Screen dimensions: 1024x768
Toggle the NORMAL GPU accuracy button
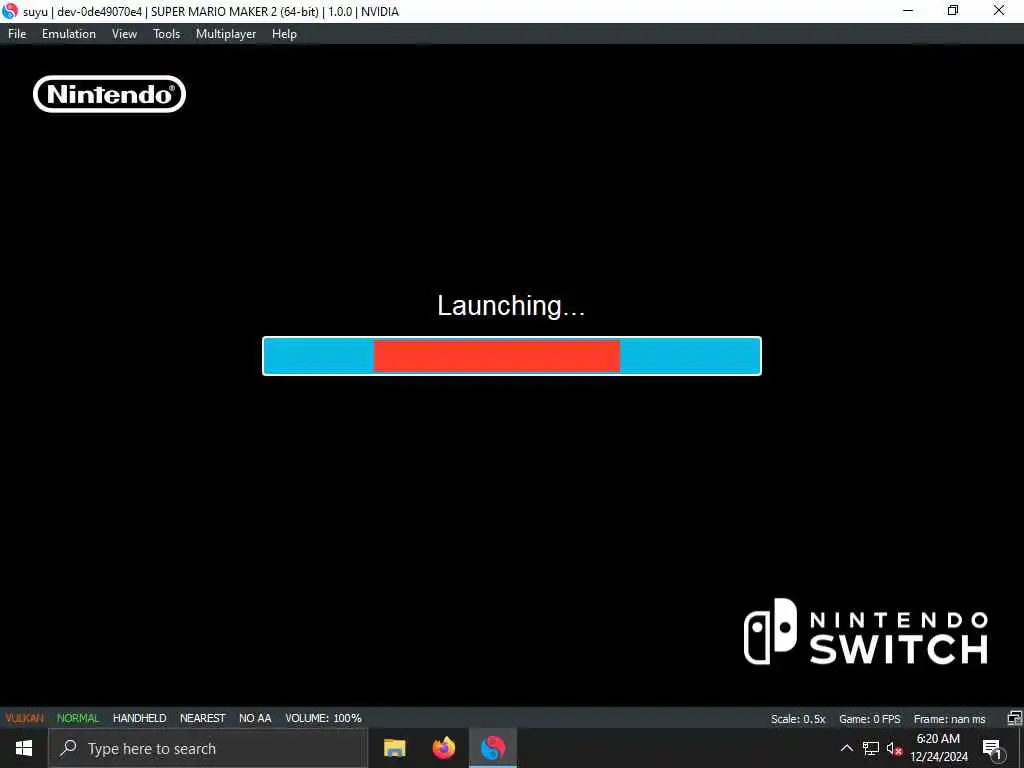coord(78,718)
